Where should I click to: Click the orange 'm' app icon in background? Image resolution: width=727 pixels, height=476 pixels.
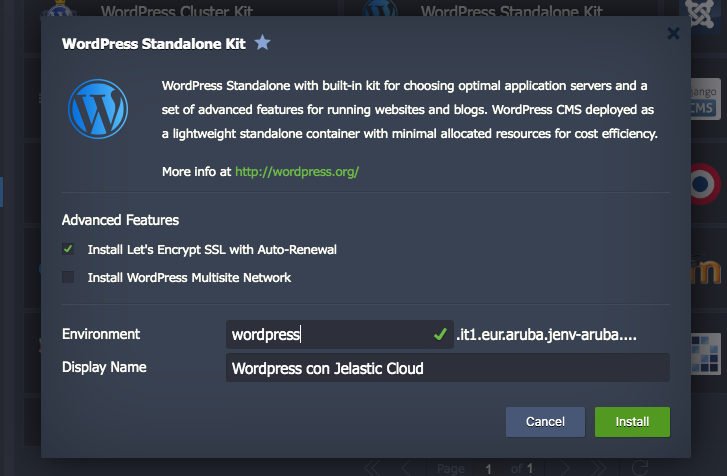pyautogui.click(x=706, y=271)
